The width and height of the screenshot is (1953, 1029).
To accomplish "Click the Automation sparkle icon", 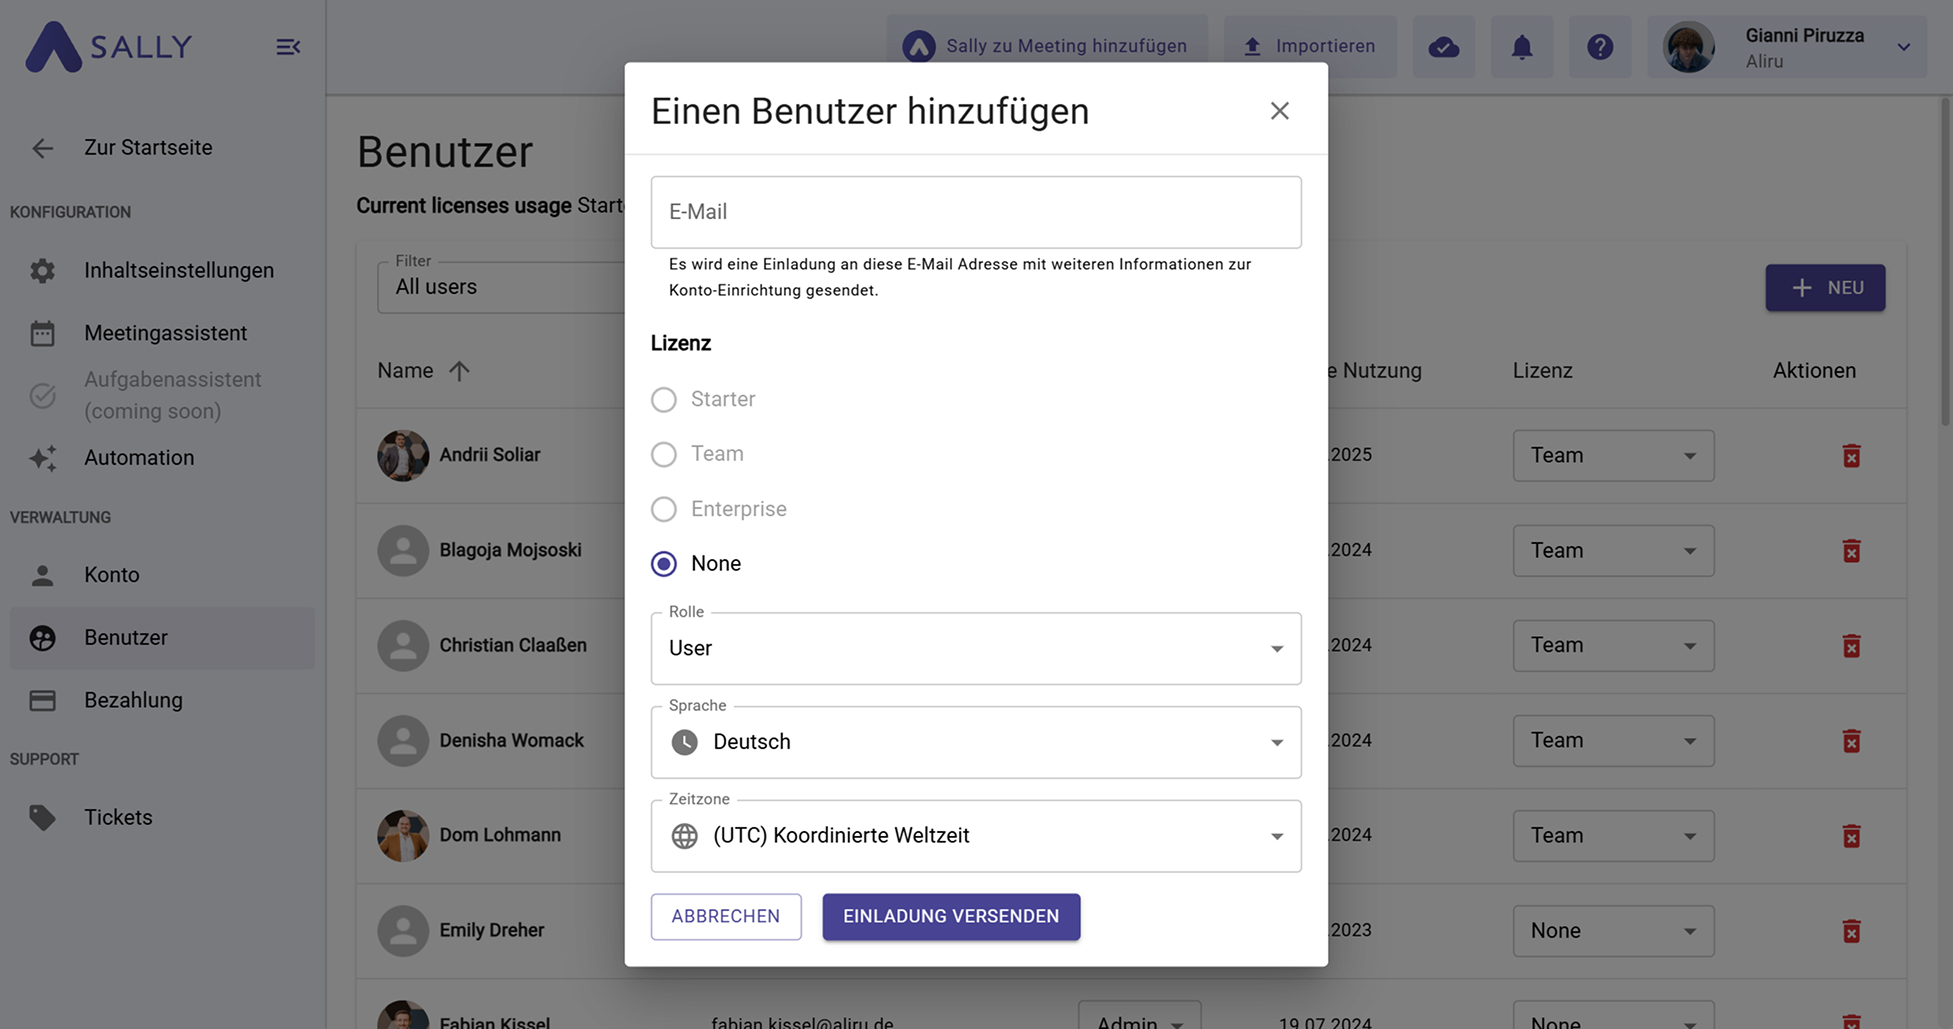I will [42, 458].
